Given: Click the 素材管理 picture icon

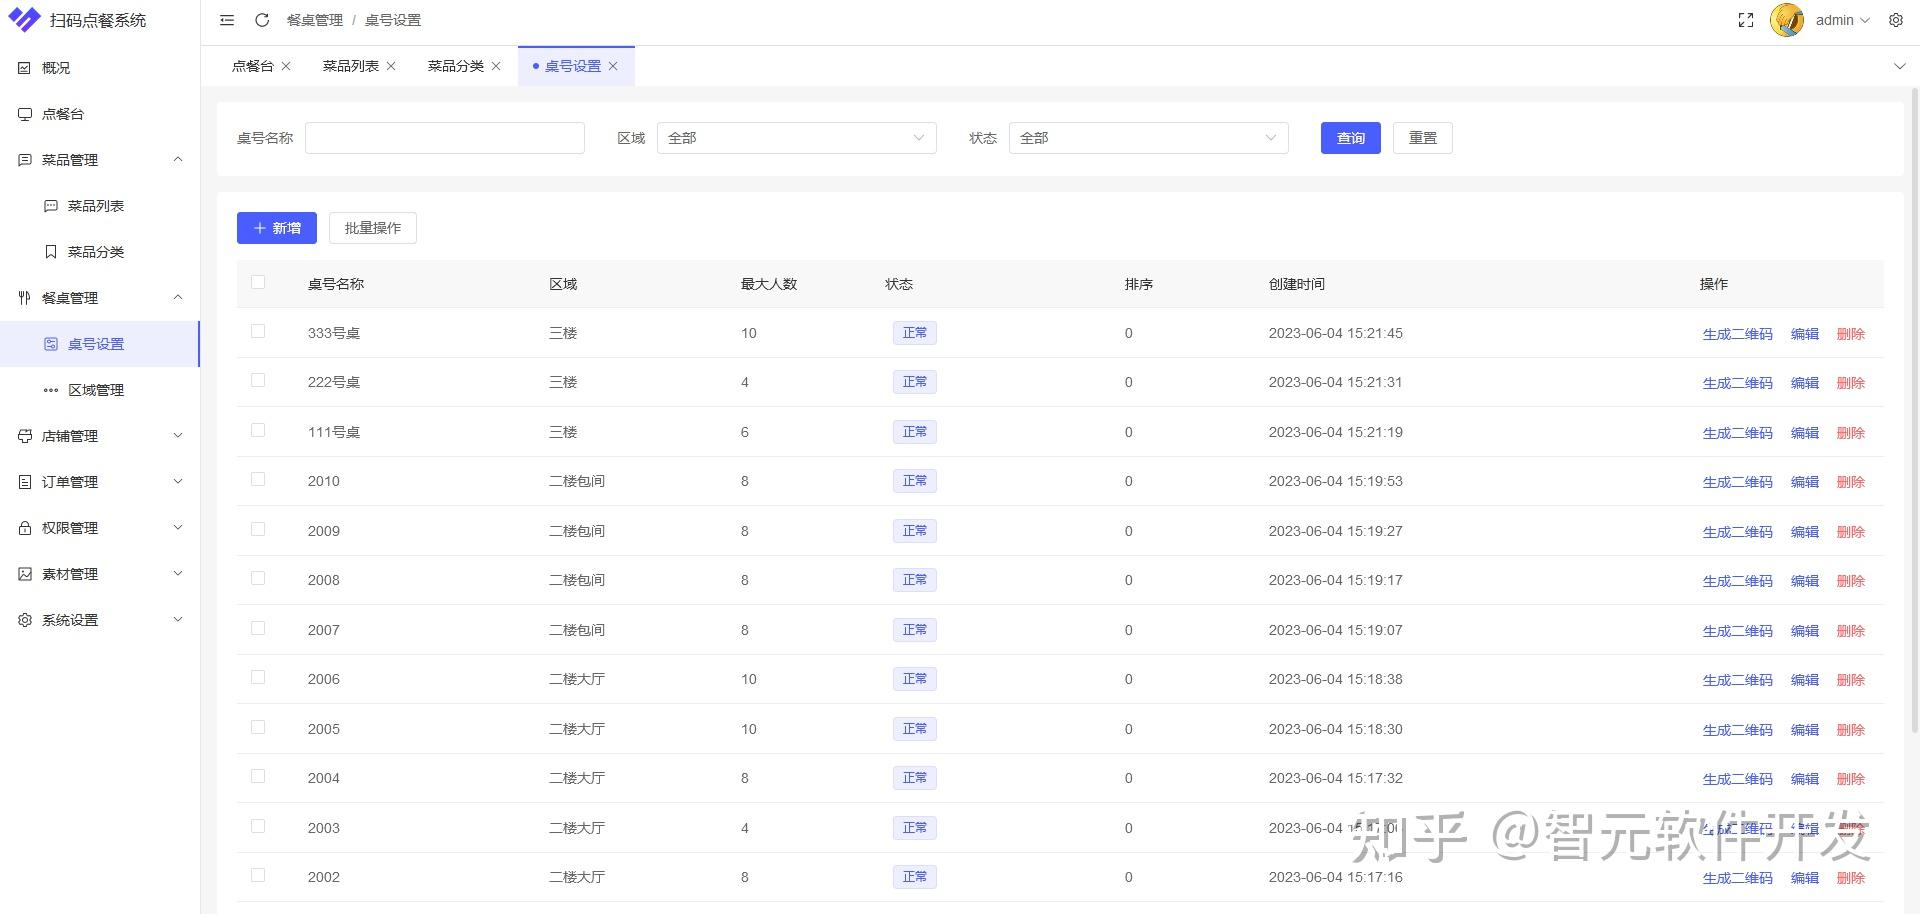Looking at the screenshot, I should (24, 574).
